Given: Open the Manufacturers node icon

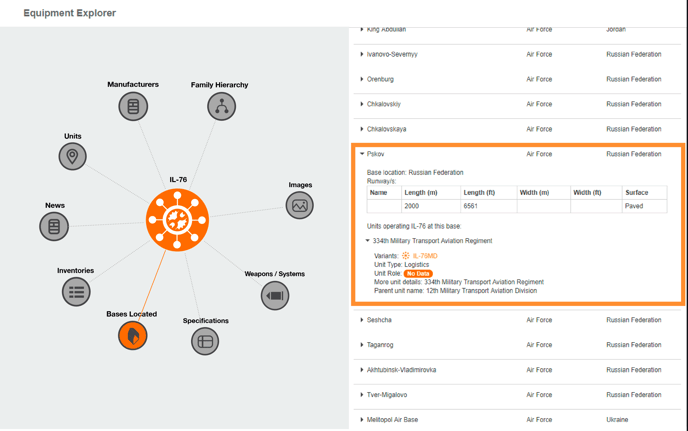Looking at the screenshot, I should (133, 106).
